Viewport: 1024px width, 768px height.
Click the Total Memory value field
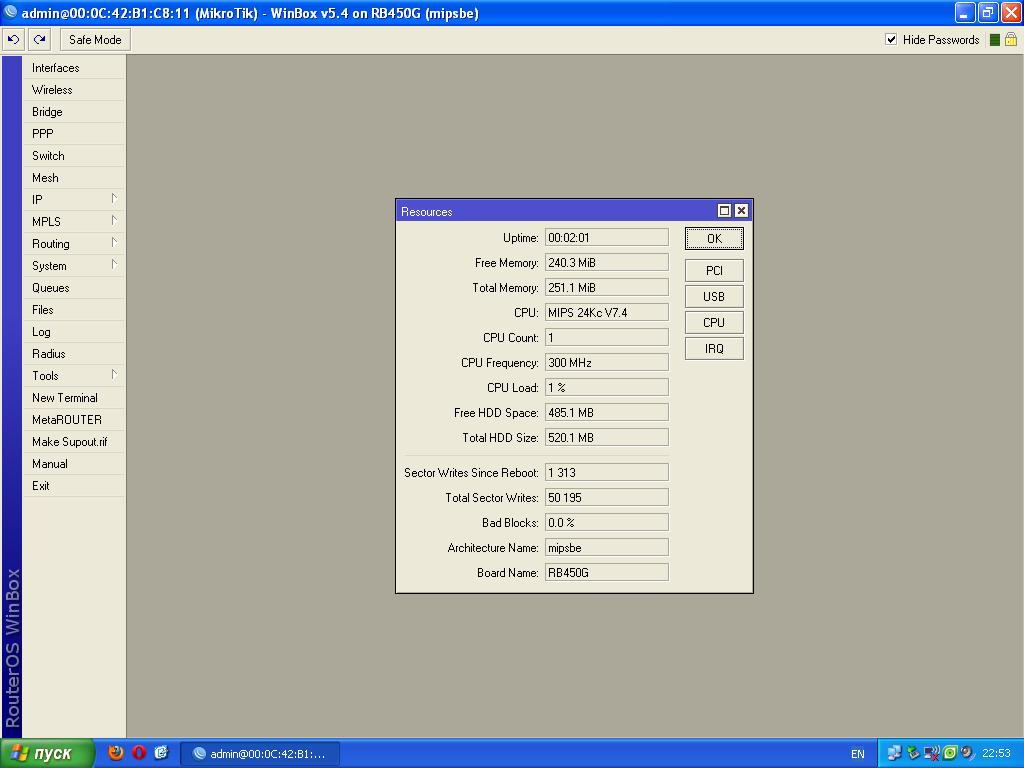[607, 287]
